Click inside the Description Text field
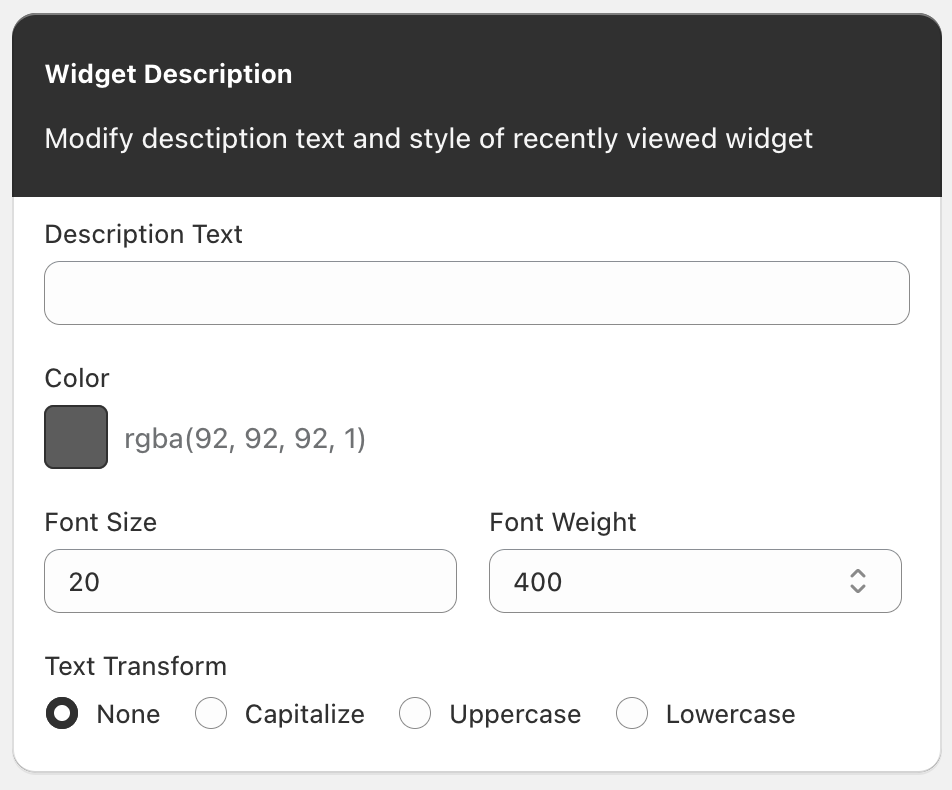The image size is (952, 790). click(476, 292)
